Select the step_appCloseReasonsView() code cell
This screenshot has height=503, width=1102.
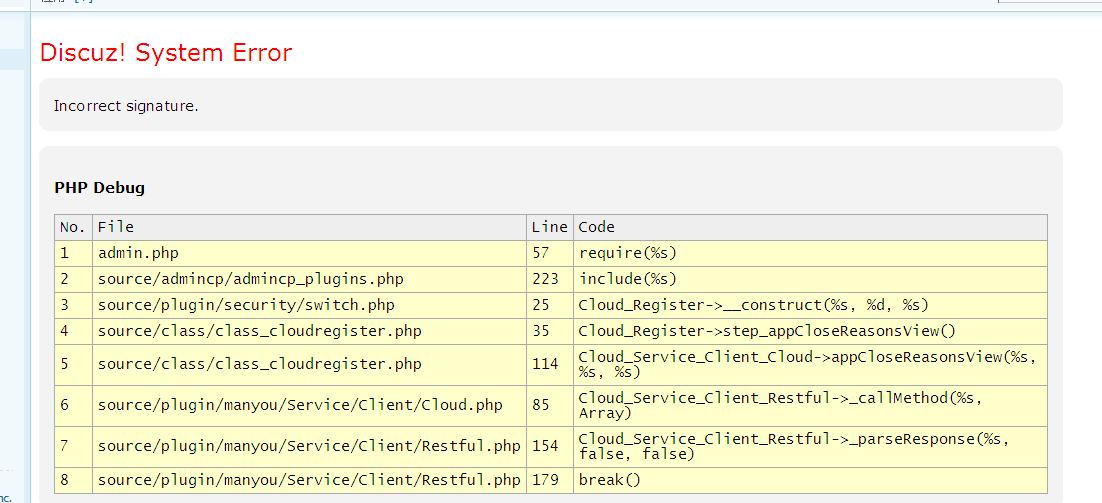coord(810,331)
